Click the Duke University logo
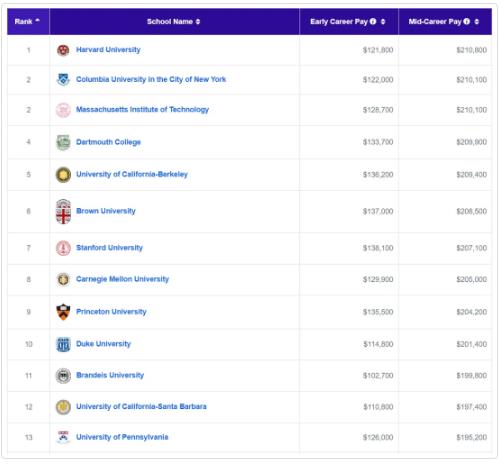 [63, 344]
